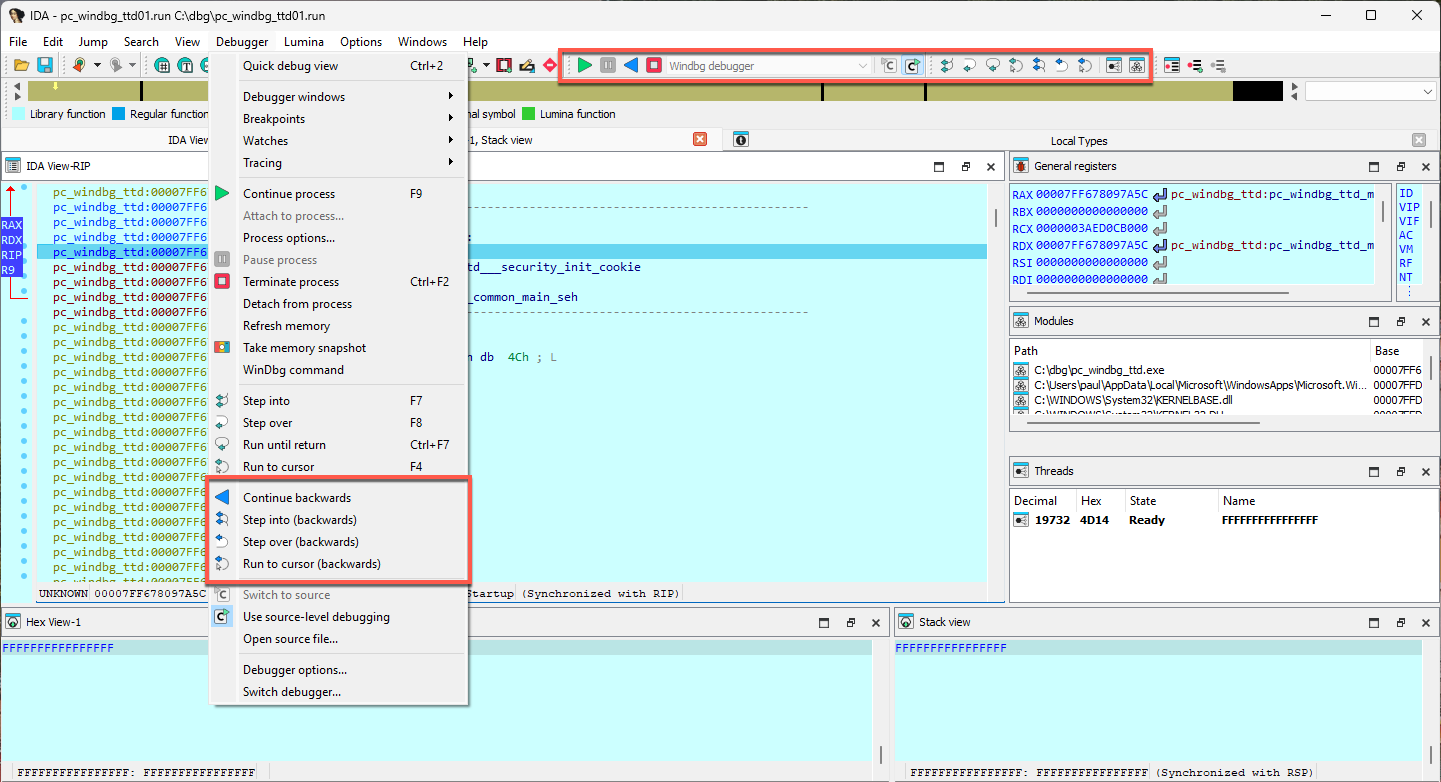This screenshot has width=1441, height=782.
Task: Click the blue Continue backwards toolbar icon
Action: point(632,65)
